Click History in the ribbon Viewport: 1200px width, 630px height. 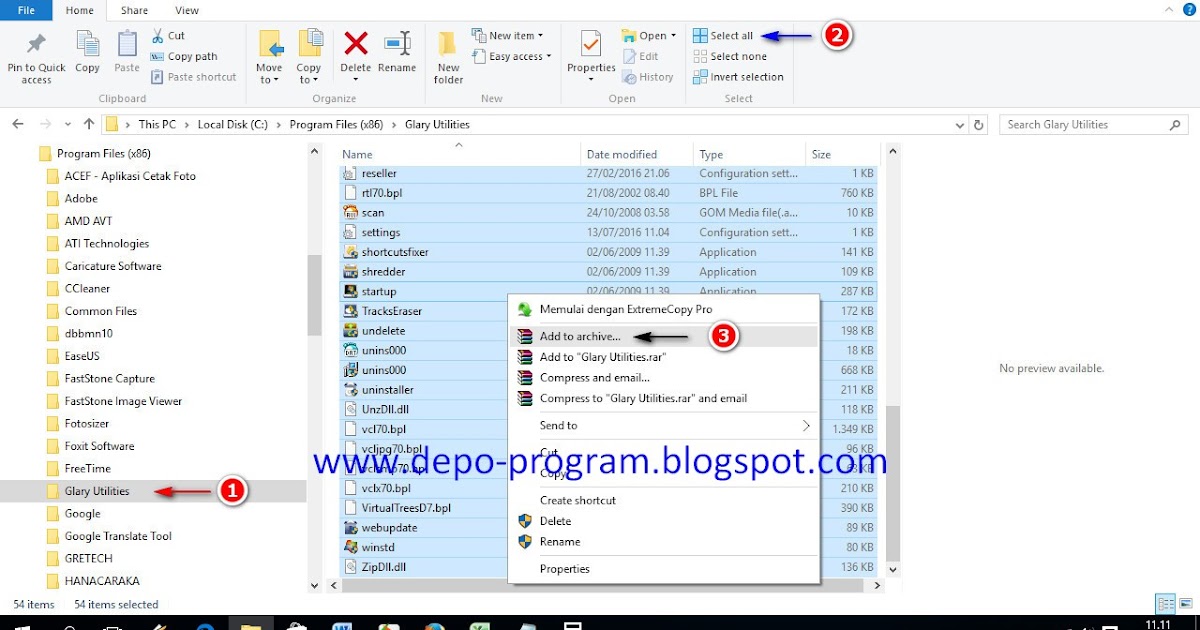coord(648,77)
